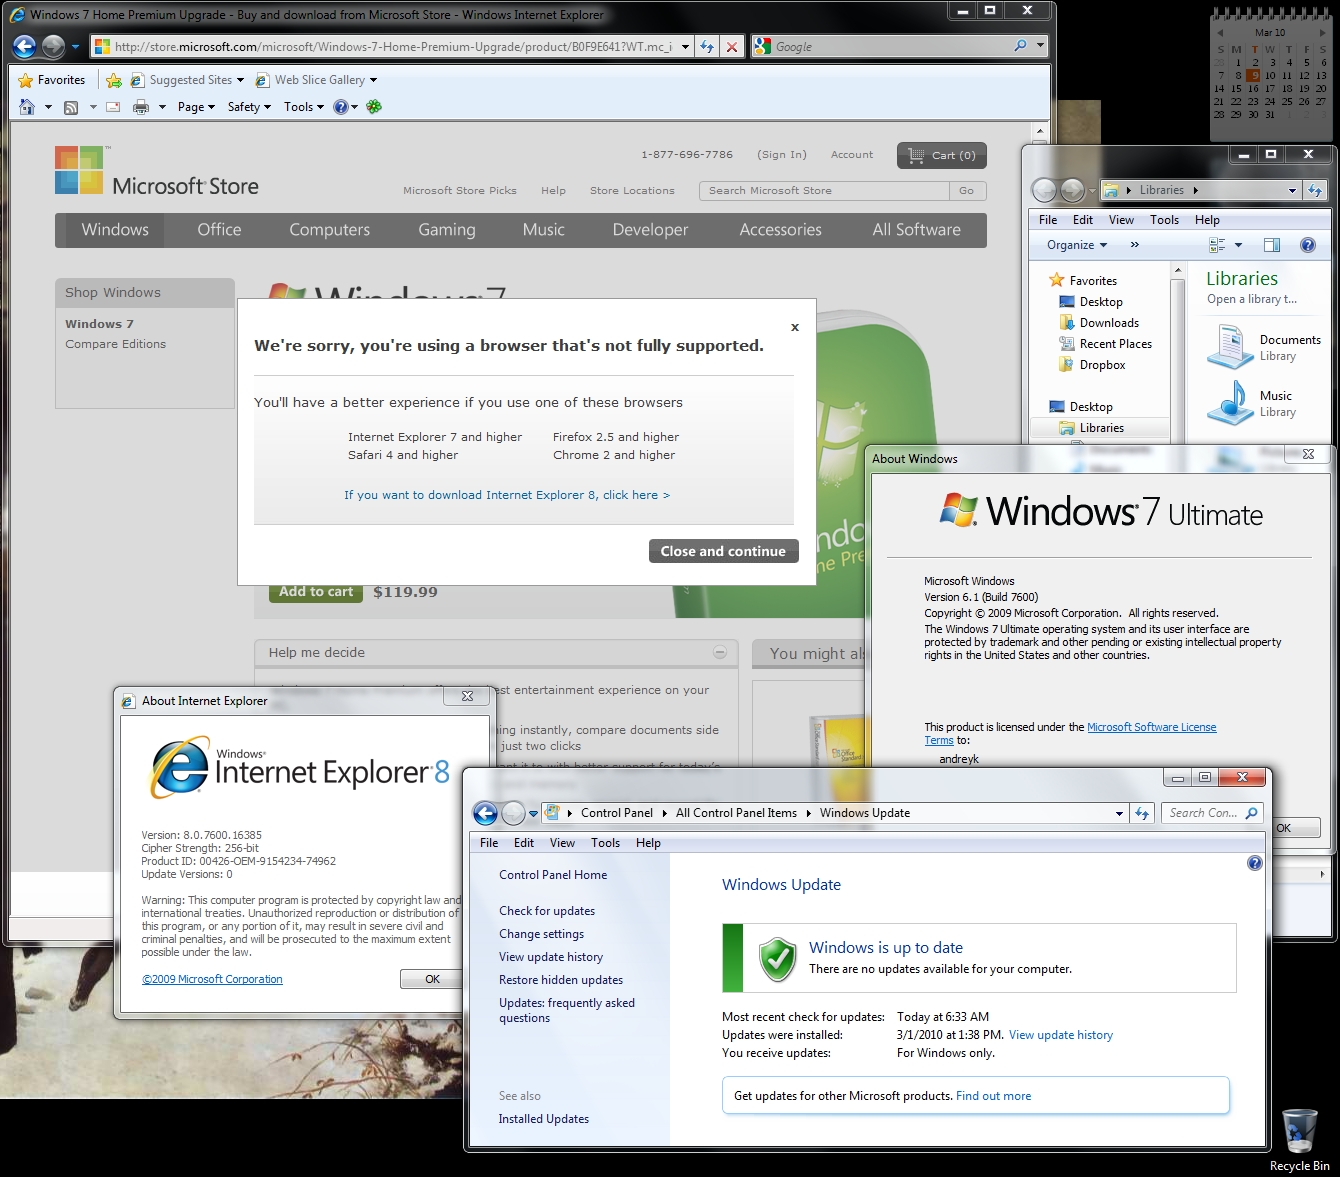Click the Print icon in IE toolbar
Image resolution: width=1340 pixels, height=1177 pixels.
(141, 107)
